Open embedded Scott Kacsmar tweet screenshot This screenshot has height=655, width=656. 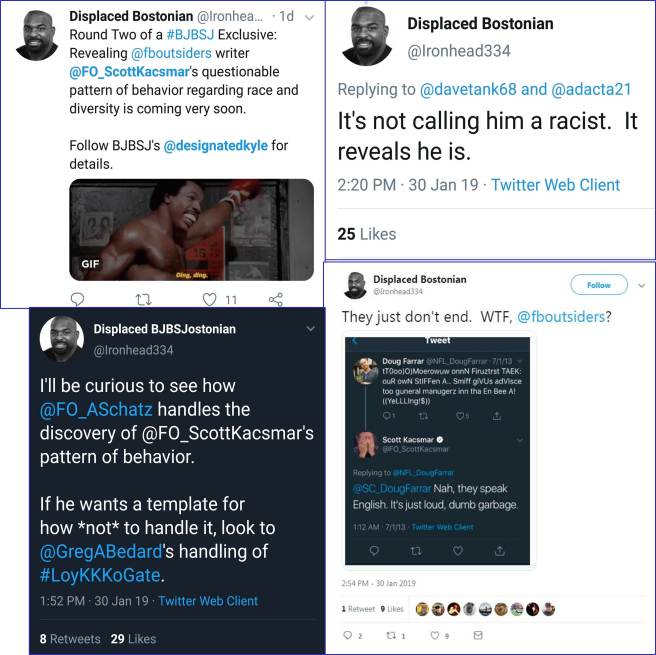pos(437,451)
